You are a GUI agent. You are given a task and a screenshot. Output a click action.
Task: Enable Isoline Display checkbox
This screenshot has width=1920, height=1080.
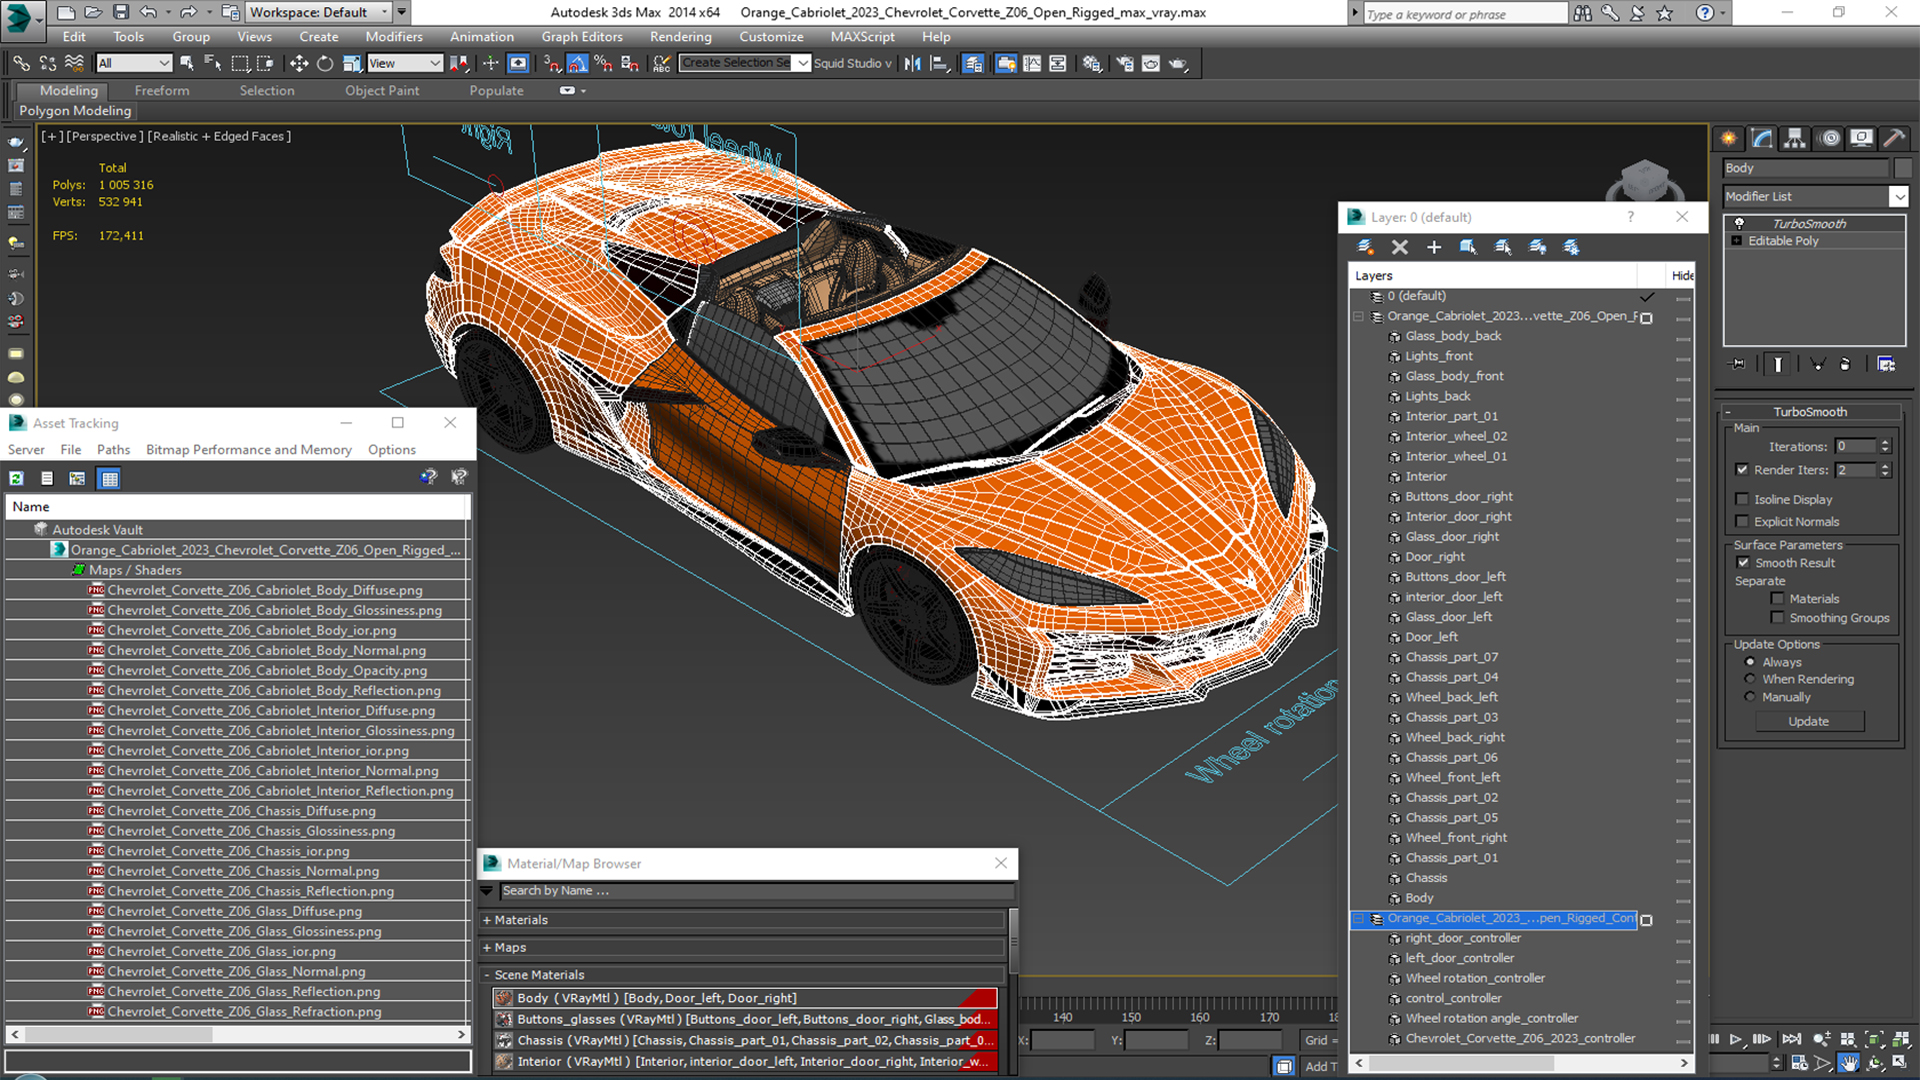[1742, 499]
